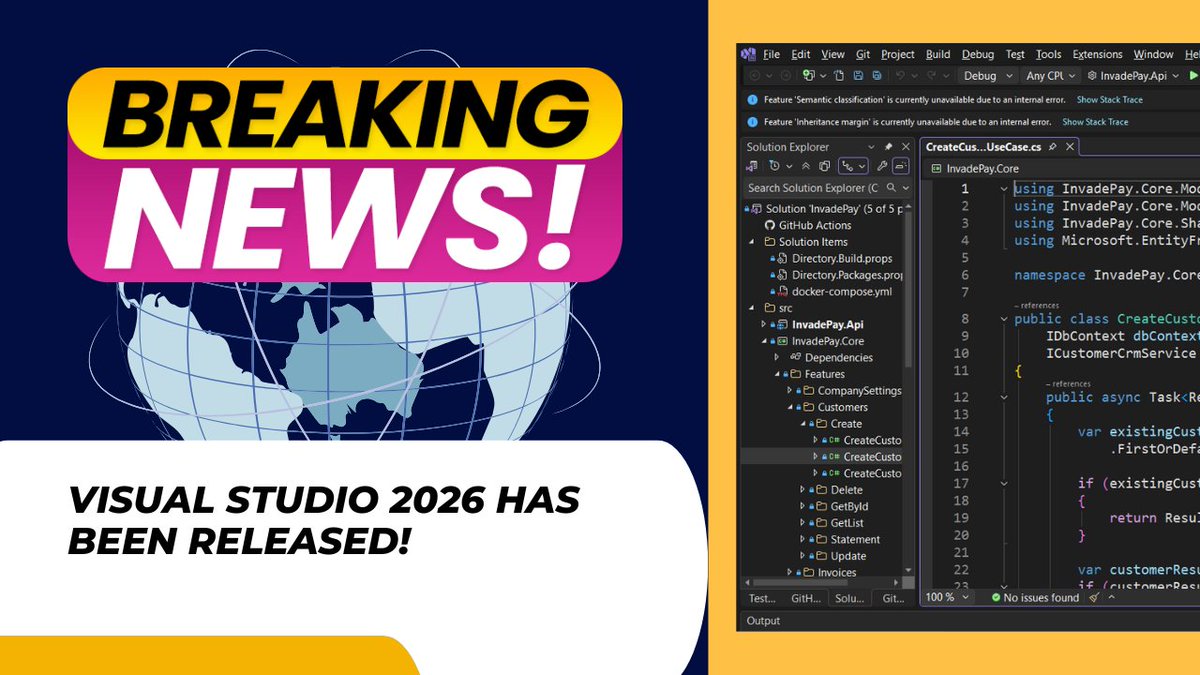Toggle pin on CreateCus...UseCase.cs tab

click(1052, 147)
